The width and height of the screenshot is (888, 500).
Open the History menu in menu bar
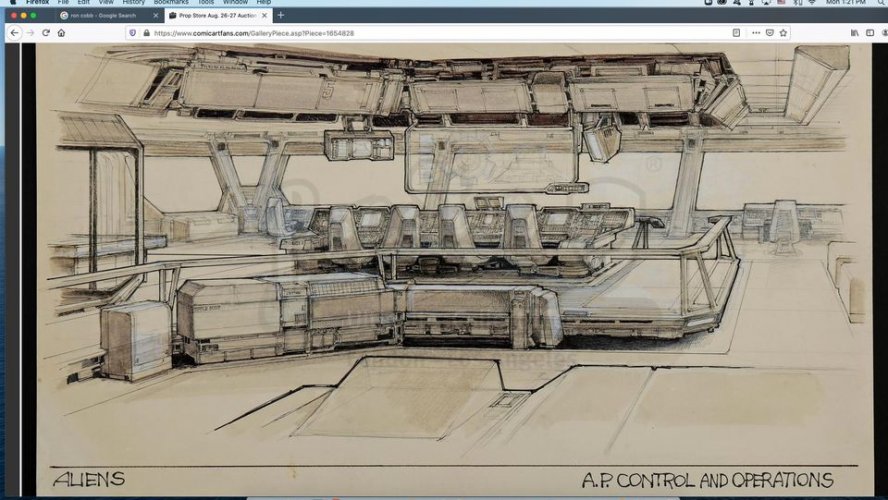(x=133, y=3)
